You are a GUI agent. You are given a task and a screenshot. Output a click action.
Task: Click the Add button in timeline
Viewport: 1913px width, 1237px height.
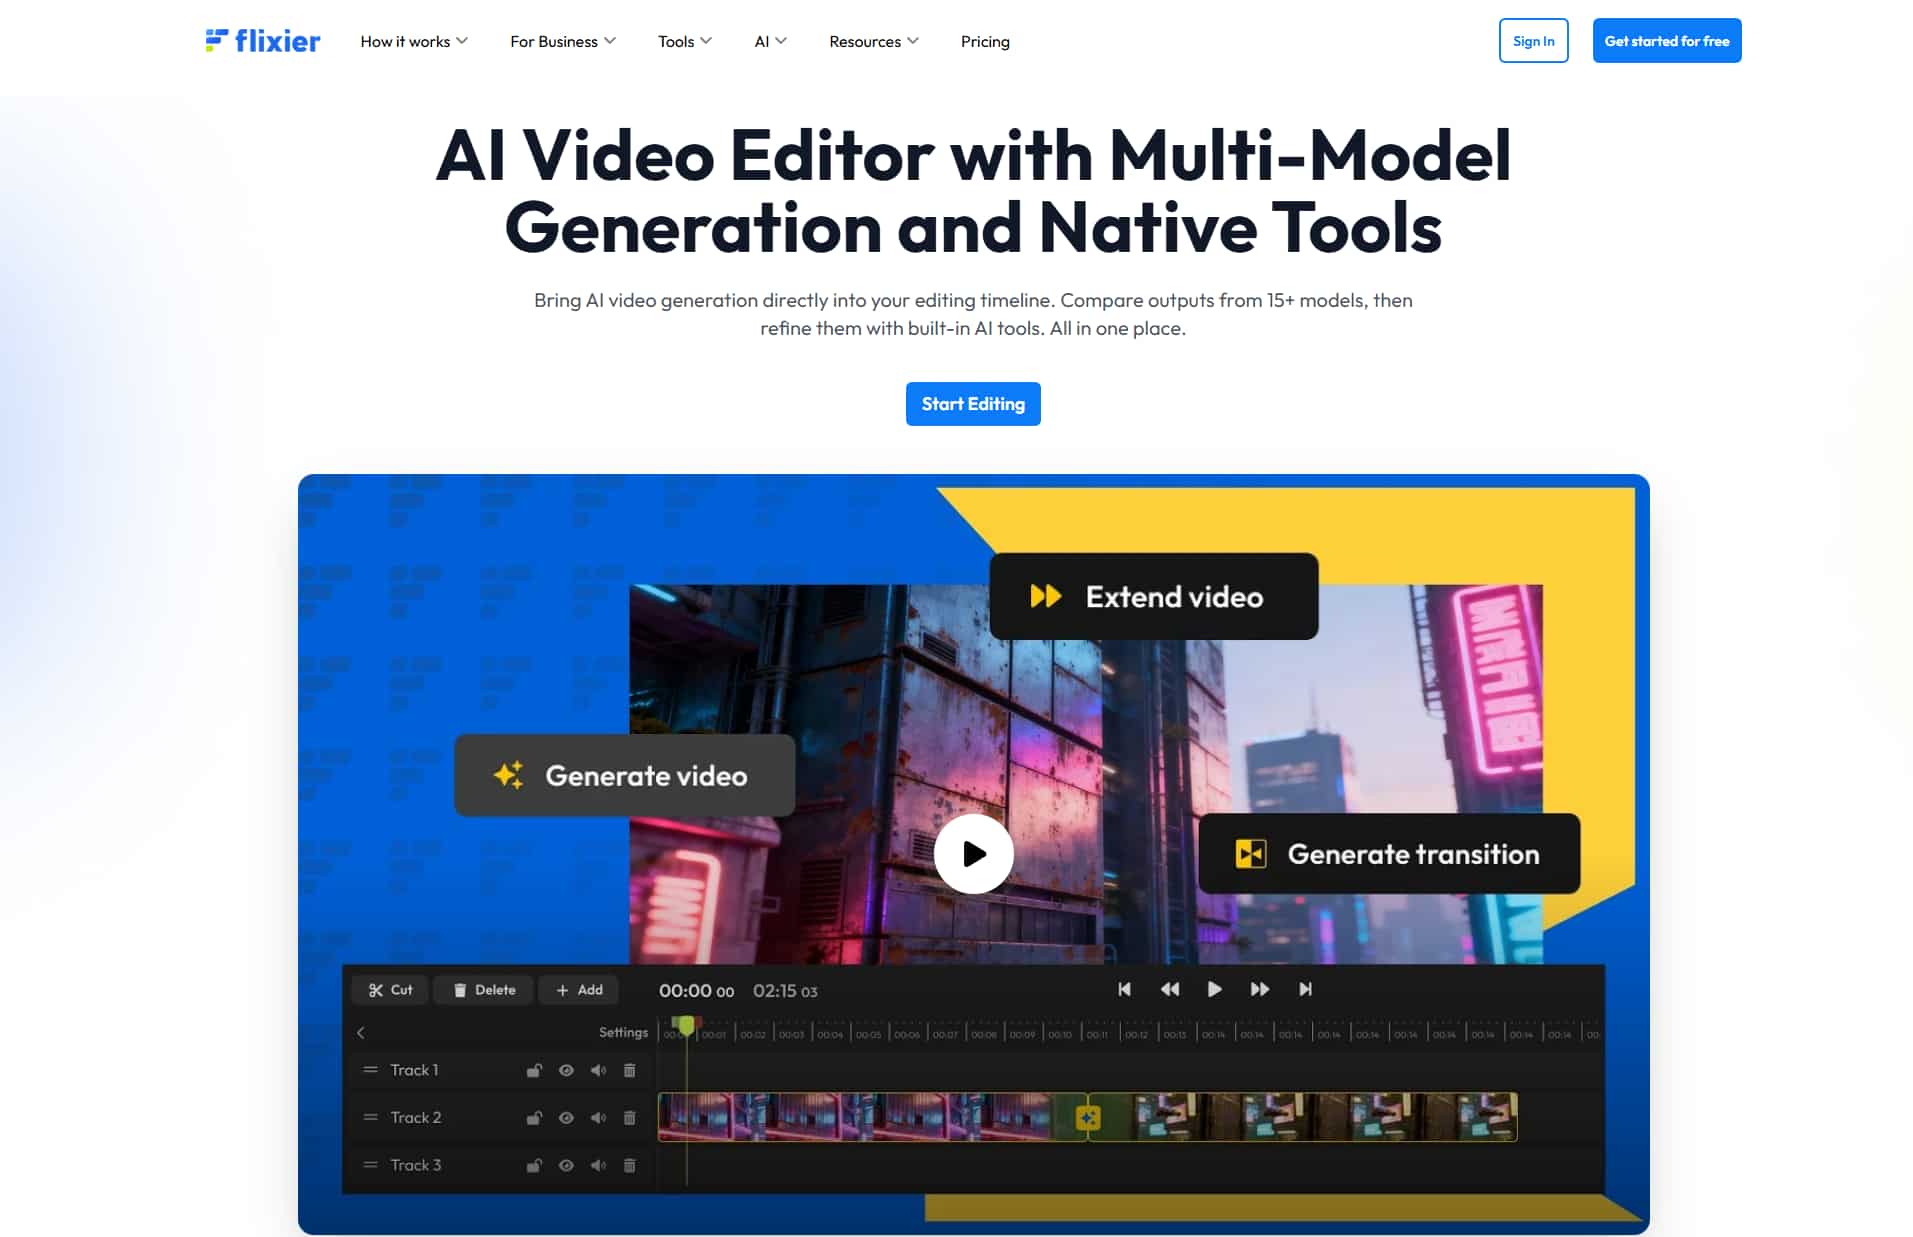click(x=579, y=990)
